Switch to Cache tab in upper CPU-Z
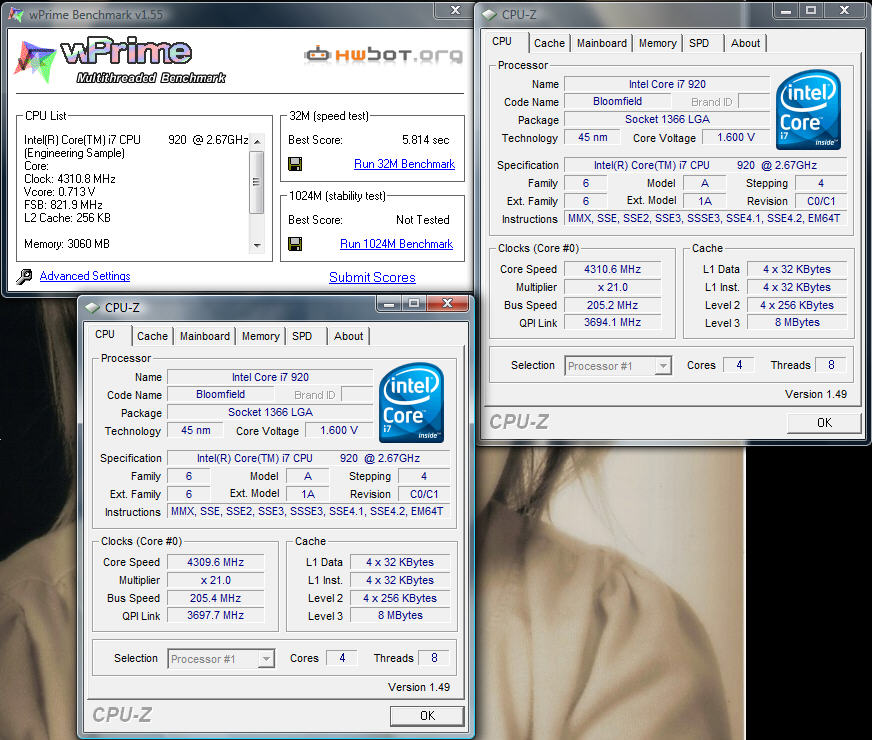Image resolution: width=872 pixels, height=740 pixels. point(549,43)
